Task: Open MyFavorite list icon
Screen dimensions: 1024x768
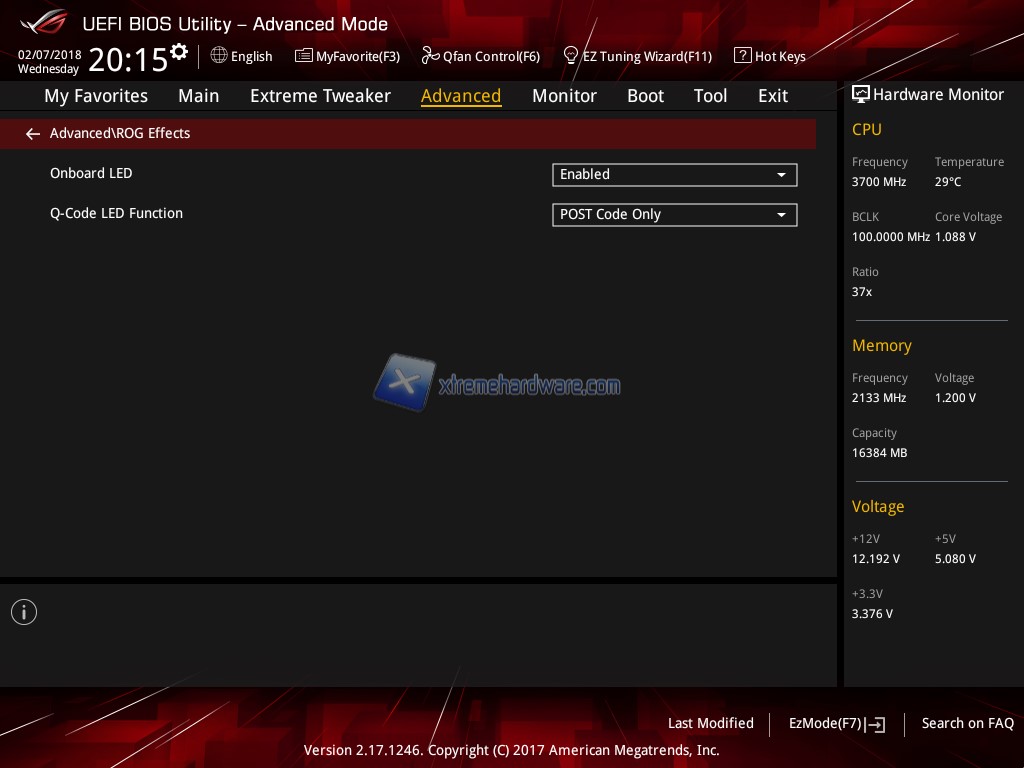Action: coord(303,56)
